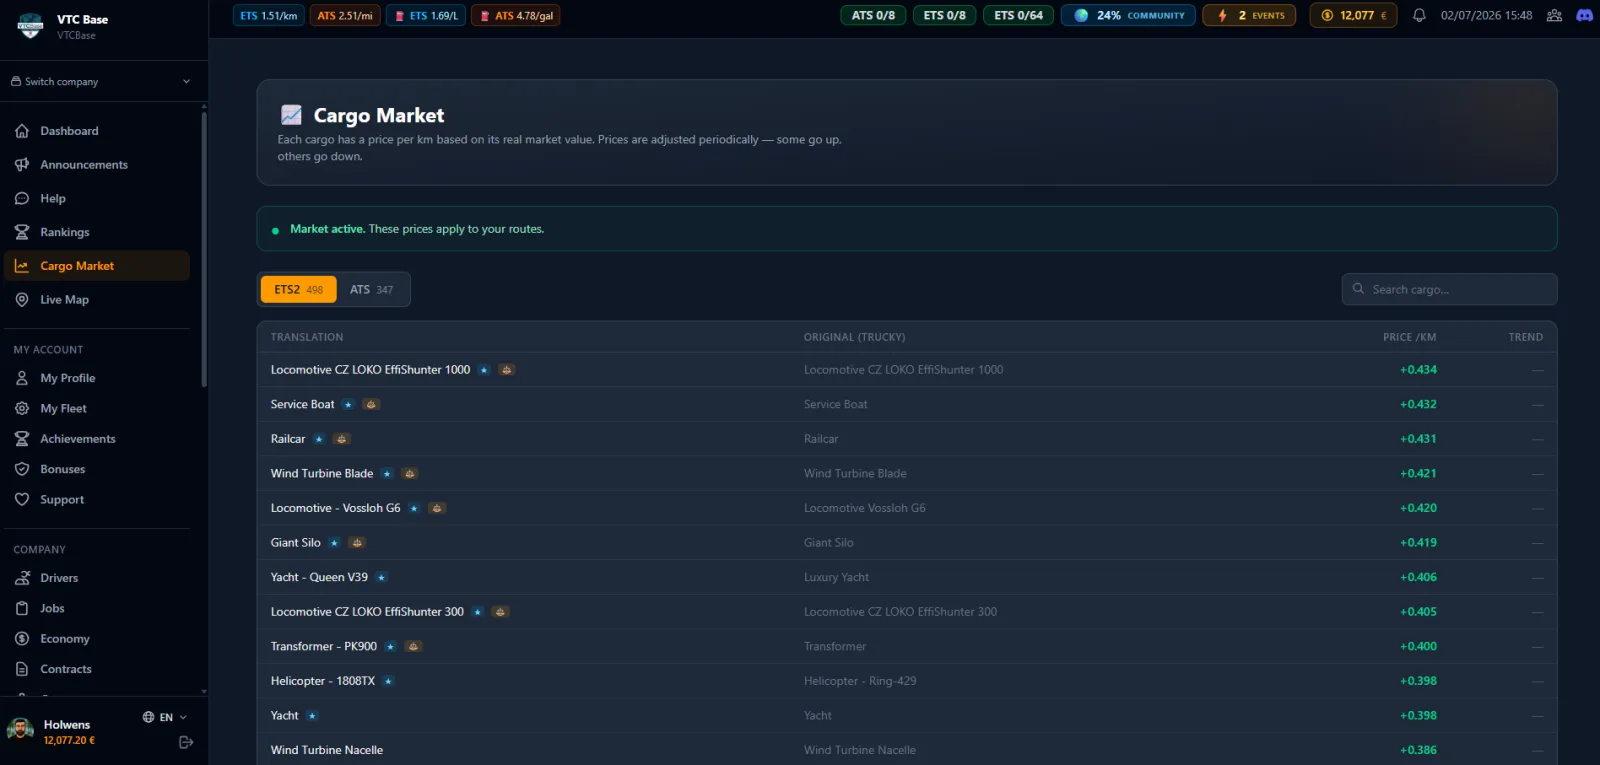This screenshot has height=765, width=1600.
Task: Open the users group icon in the header
Action: pos(1554,15)
